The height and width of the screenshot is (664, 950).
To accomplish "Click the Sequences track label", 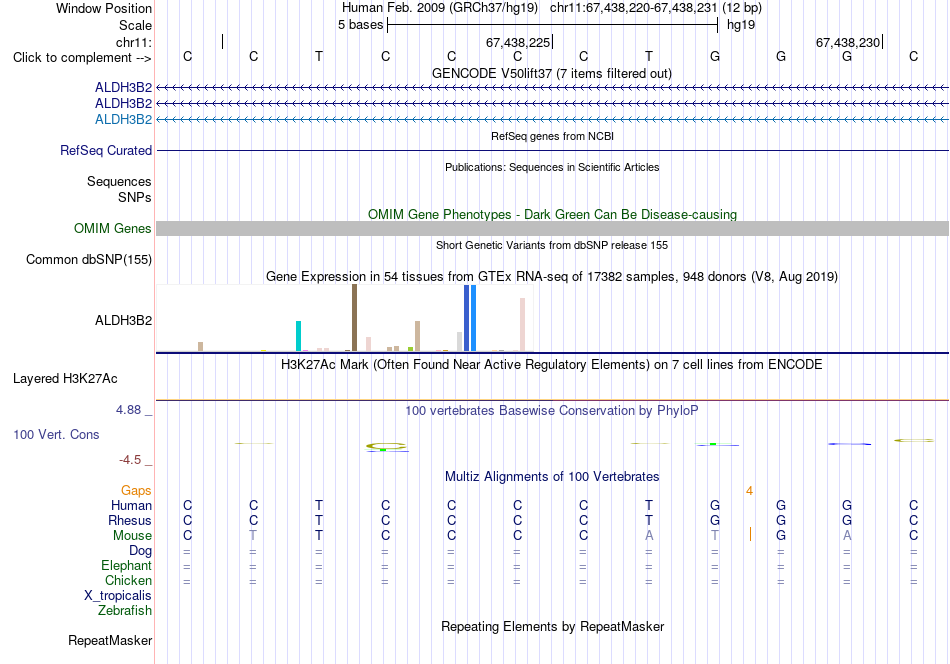I will pos(119,181).
